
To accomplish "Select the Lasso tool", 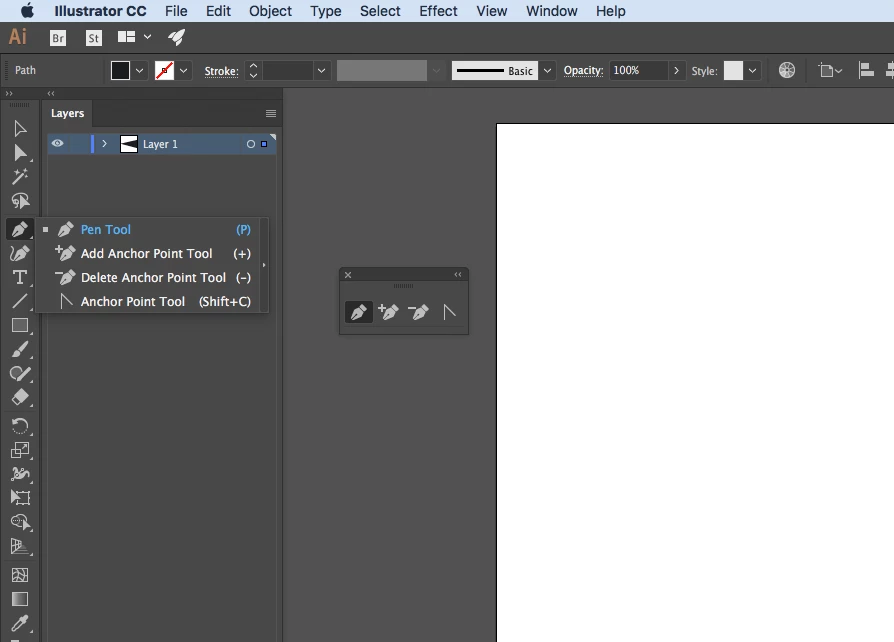I will [20, 201].
